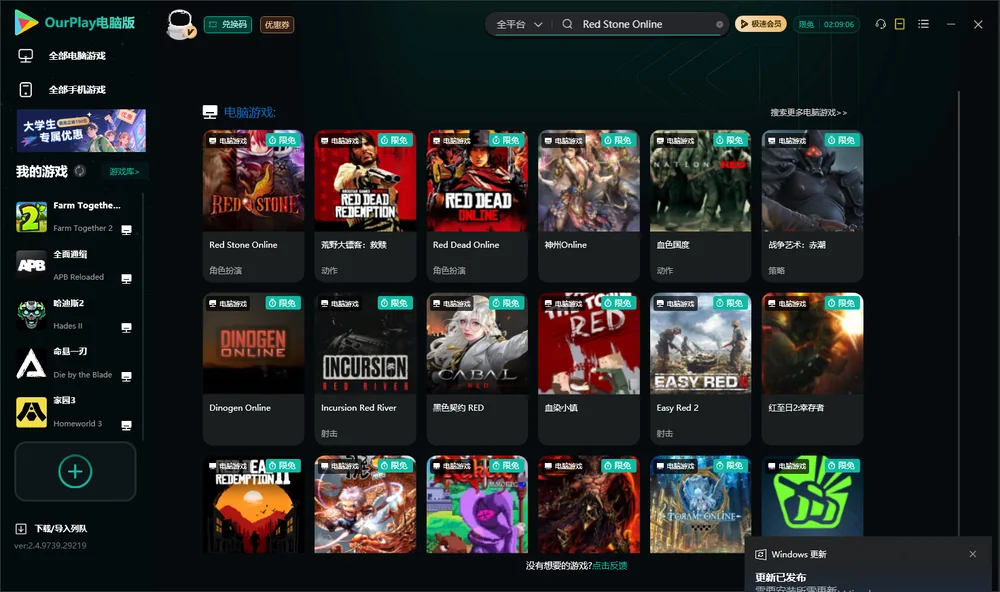
Task: Click the OurPlay logo icon
Action: (26, 23)
